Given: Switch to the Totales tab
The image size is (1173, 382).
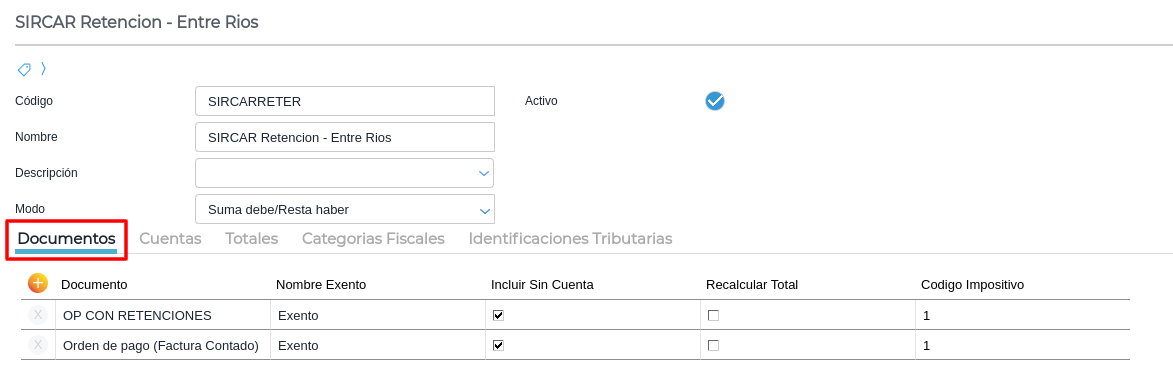Looking at the screenshot, I should coord(252,238).
